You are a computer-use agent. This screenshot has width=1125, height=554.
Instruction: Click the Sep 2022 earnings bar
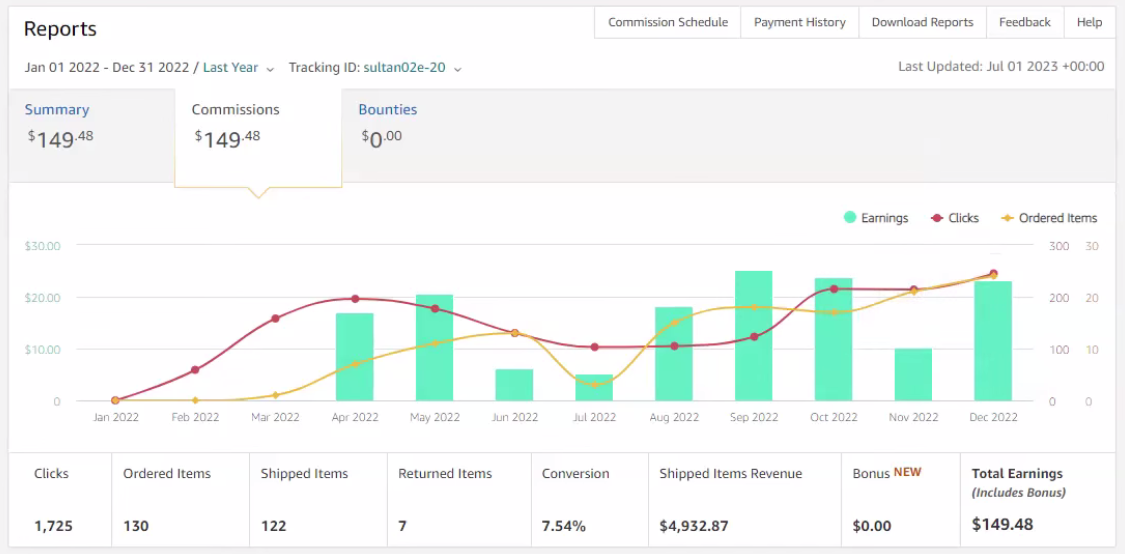(x=753, y=336)
